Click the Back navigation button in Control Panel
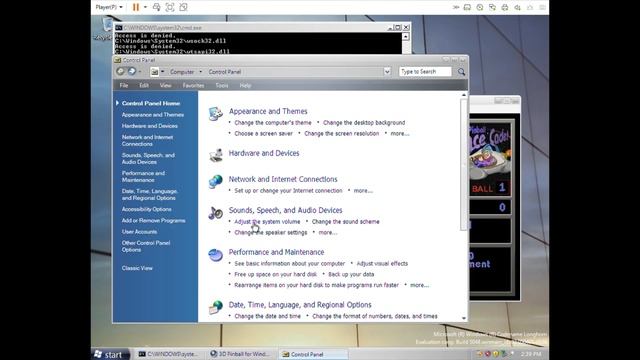The image size is (640, 360). tap(120, 71)
